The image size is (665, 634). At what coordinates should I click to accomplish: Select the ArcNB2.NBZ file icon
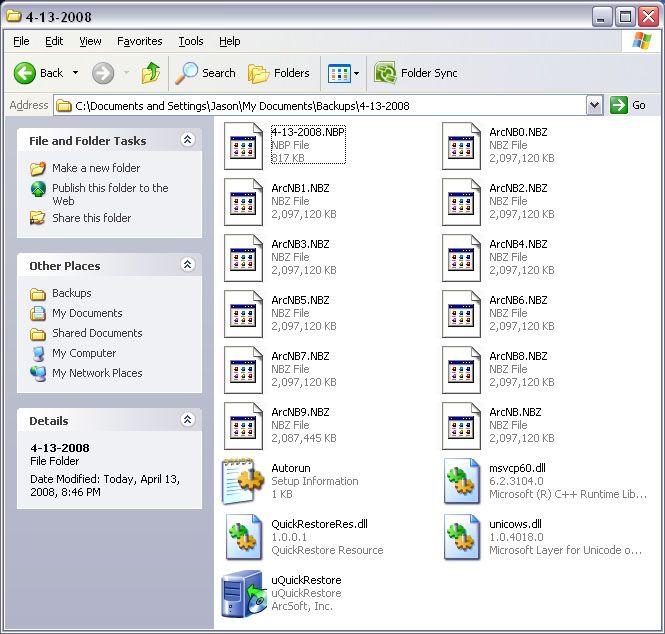click(x=461, y=202)
